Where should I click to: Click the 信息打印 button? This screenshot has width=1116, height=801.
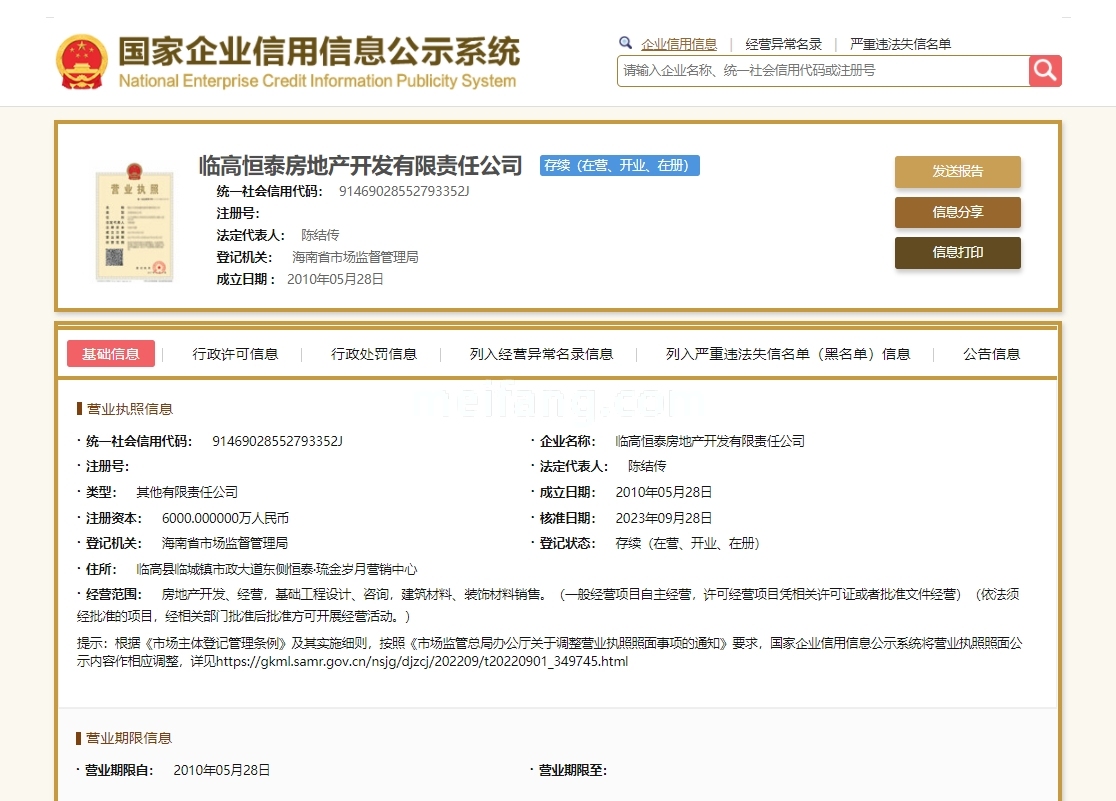pyautogui.click(x=957, y=253)
